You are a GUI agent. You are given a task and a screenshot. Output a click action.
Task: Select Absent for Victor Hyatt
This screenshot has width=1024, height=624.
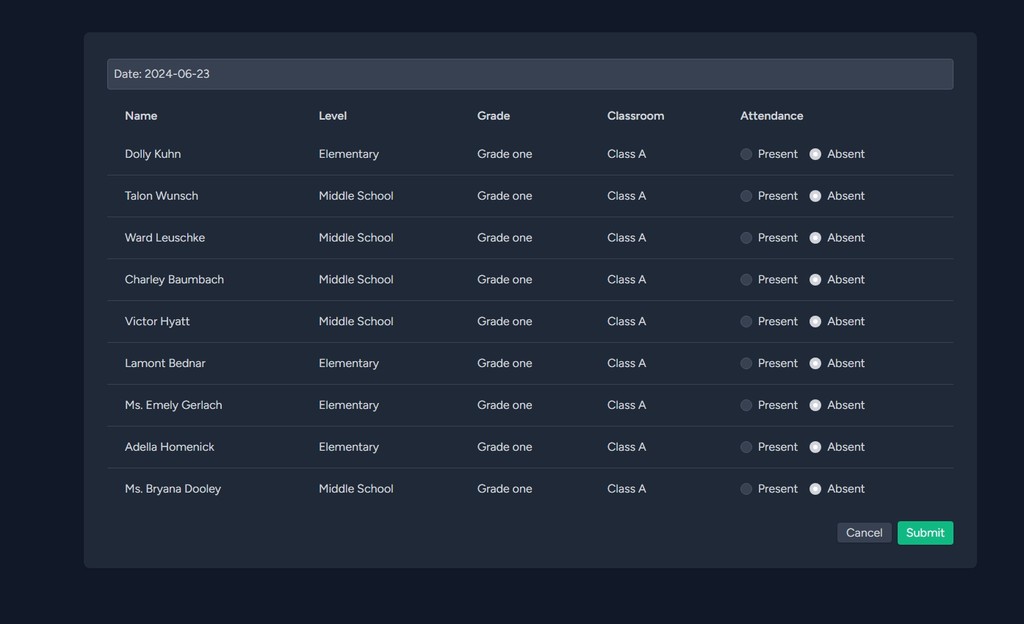[815, 321]
